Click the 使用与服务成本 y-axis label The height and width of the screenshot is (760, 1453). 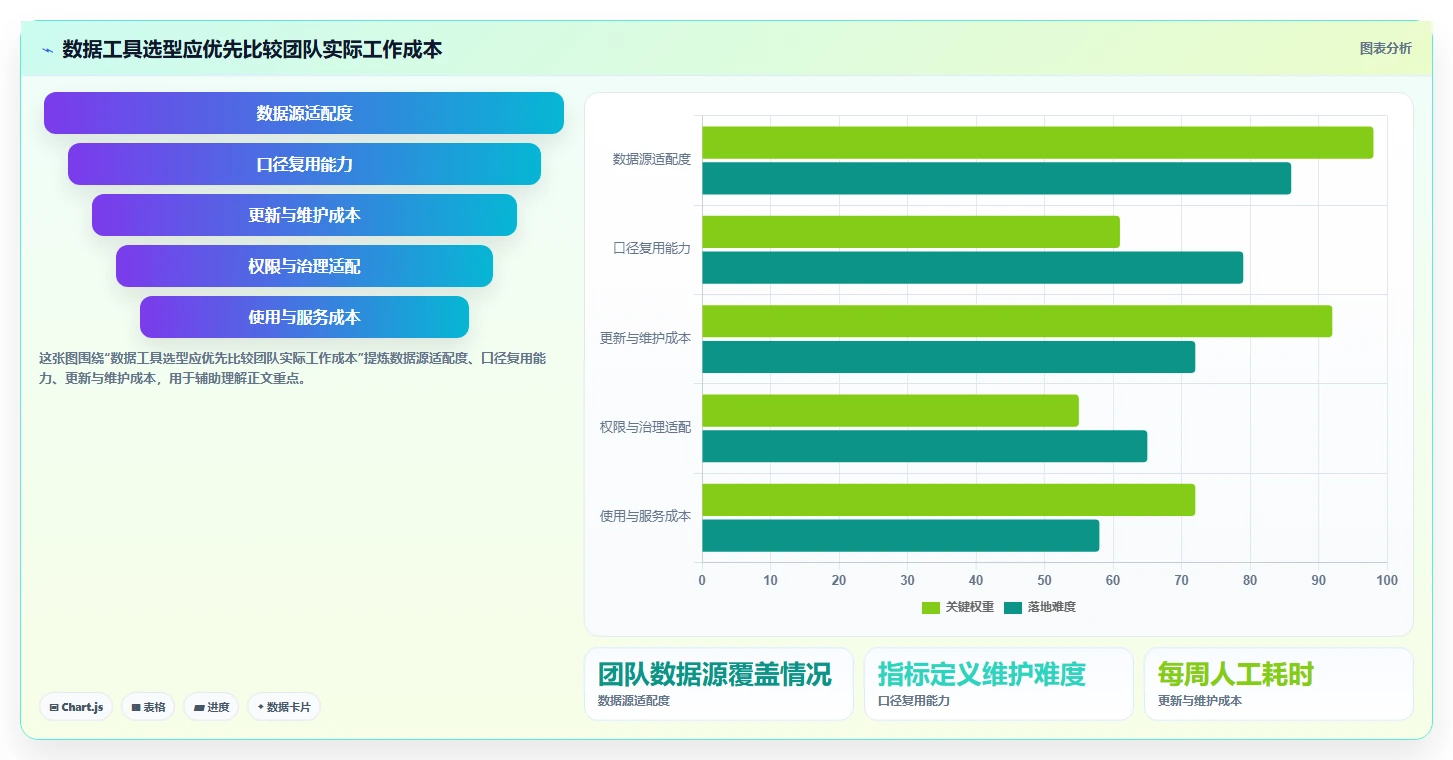[x=645, y=516]
